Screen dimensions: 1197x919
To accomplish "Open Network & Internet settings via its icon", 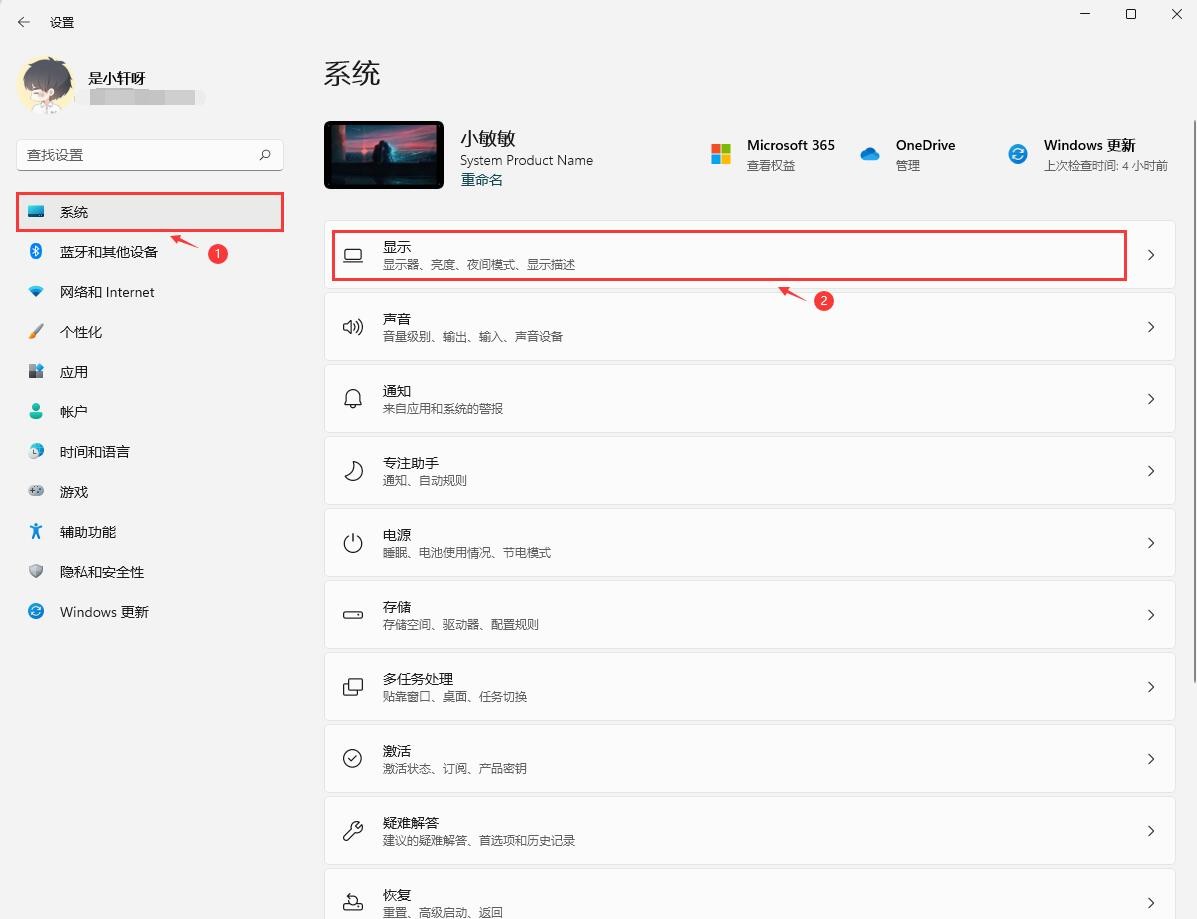I will (35, 292).
